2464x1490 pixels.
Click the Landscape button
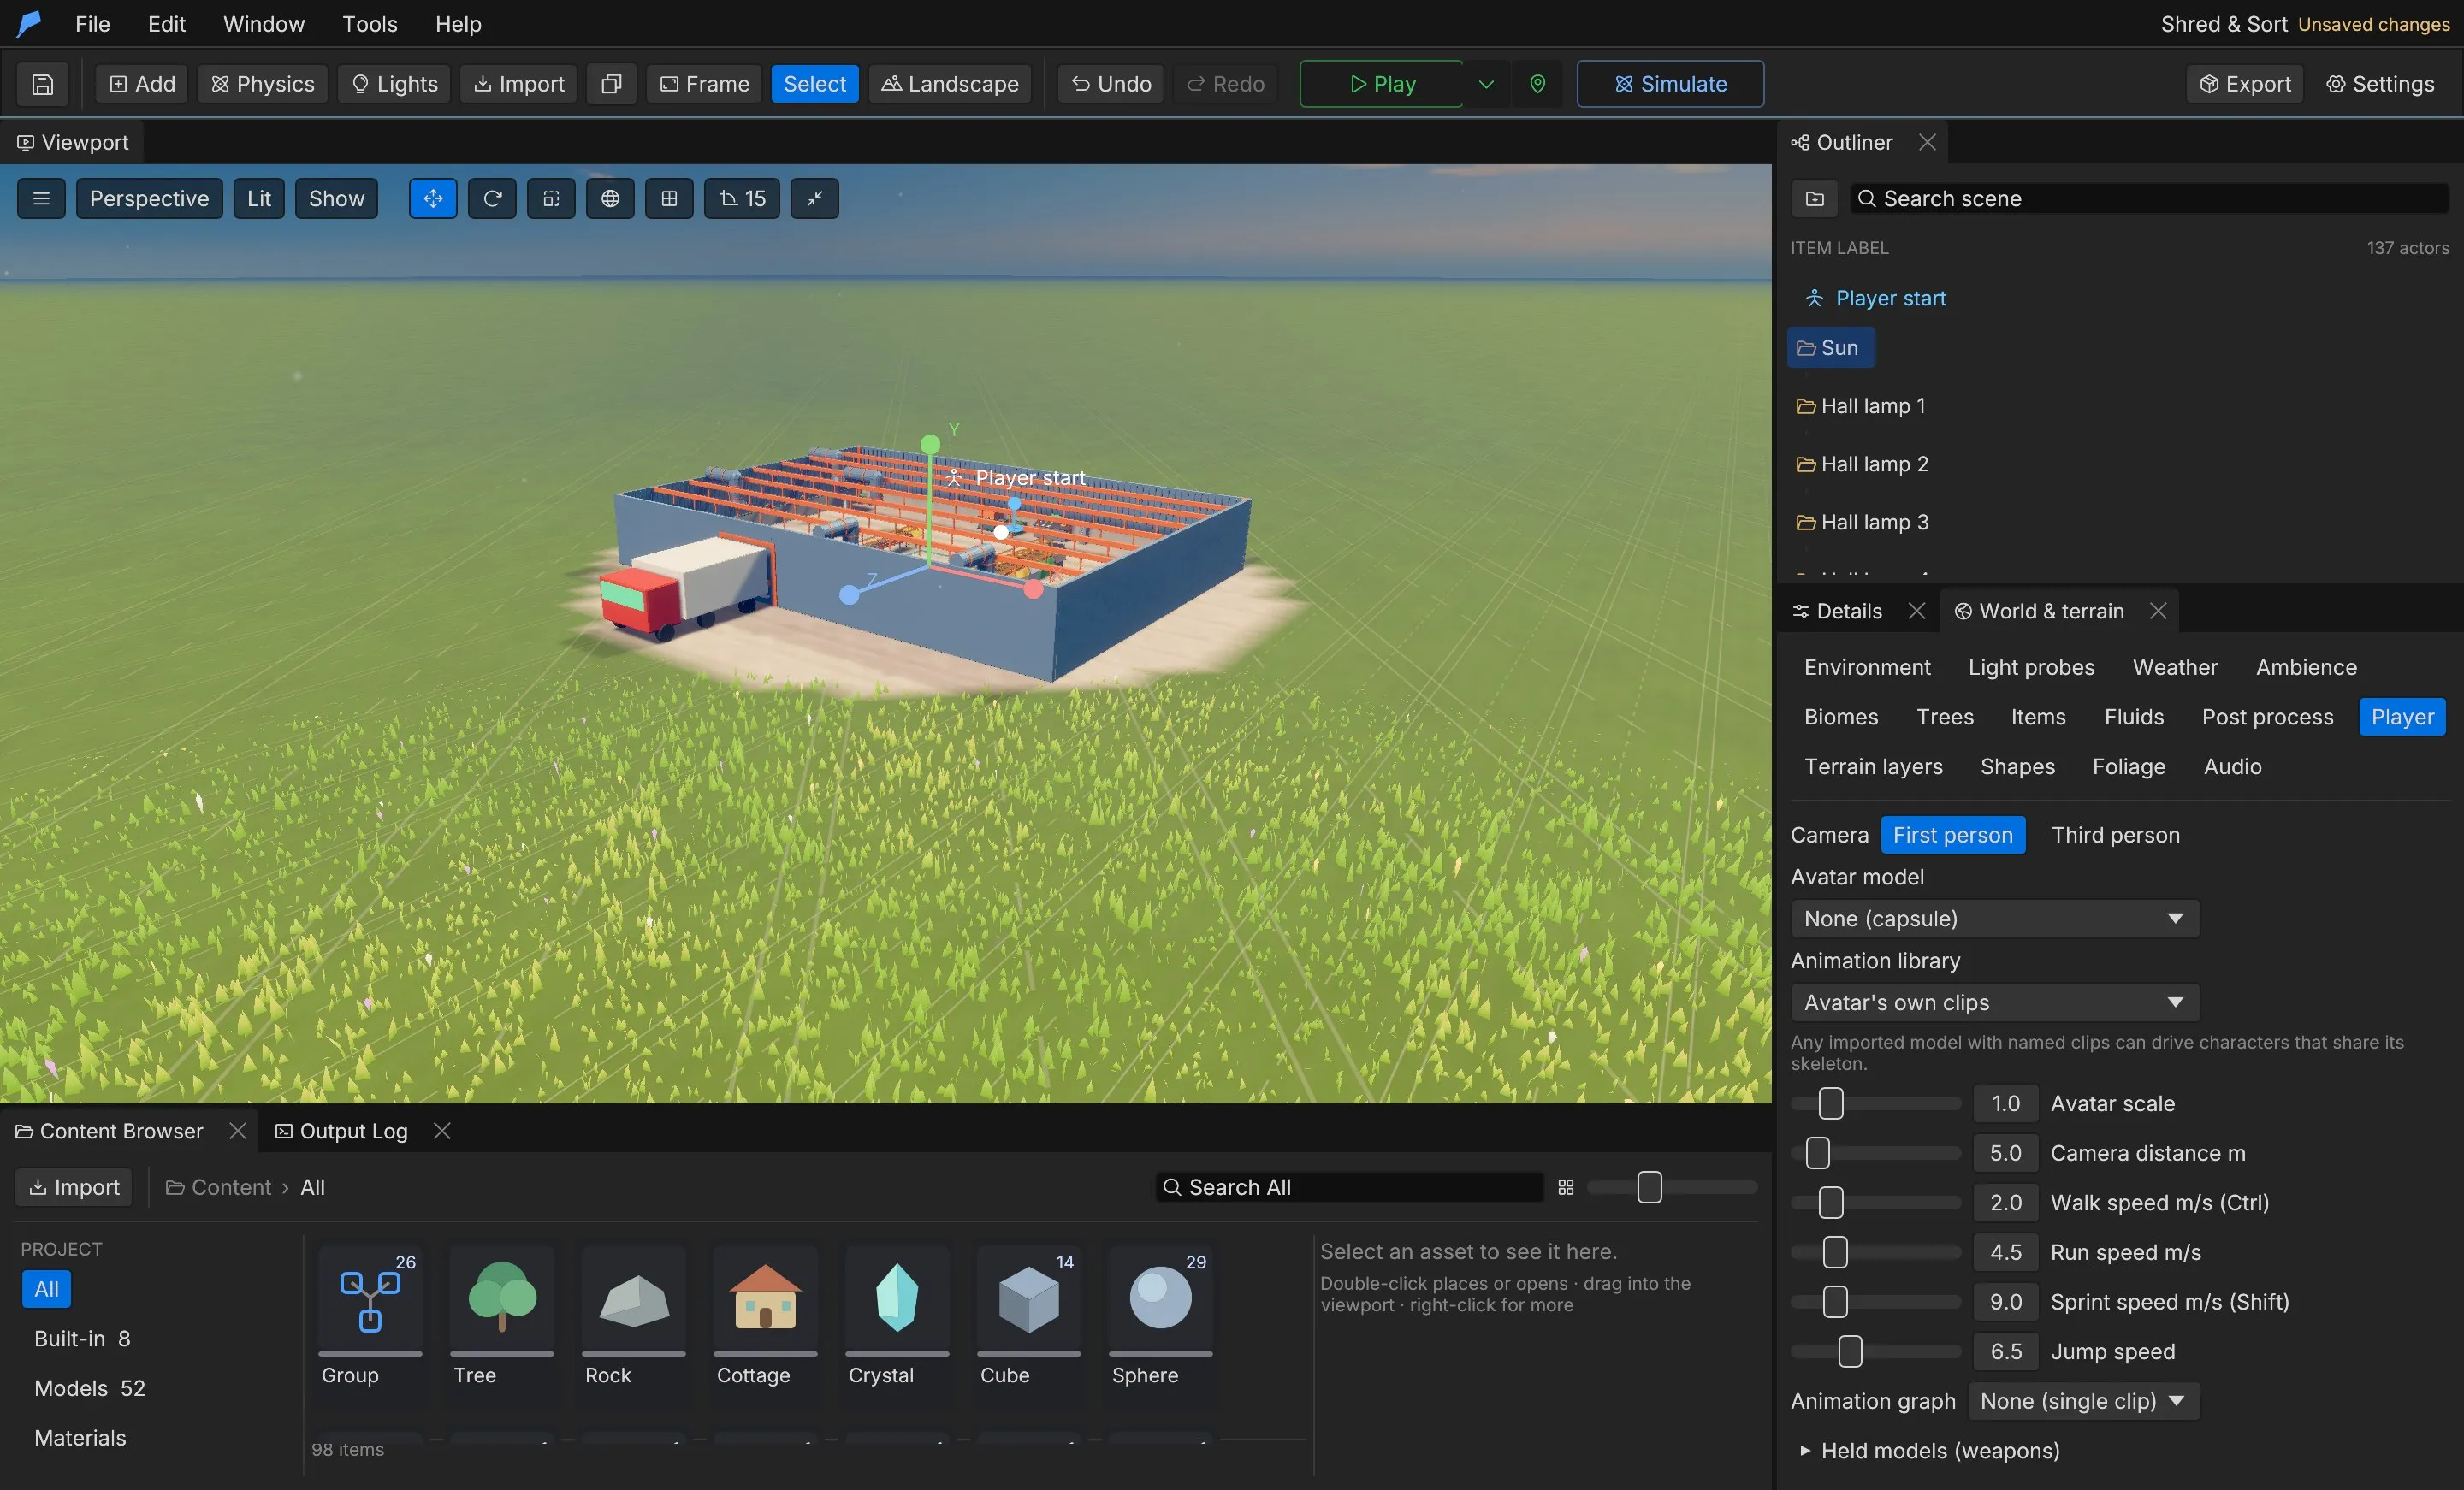tap(949, 84)
